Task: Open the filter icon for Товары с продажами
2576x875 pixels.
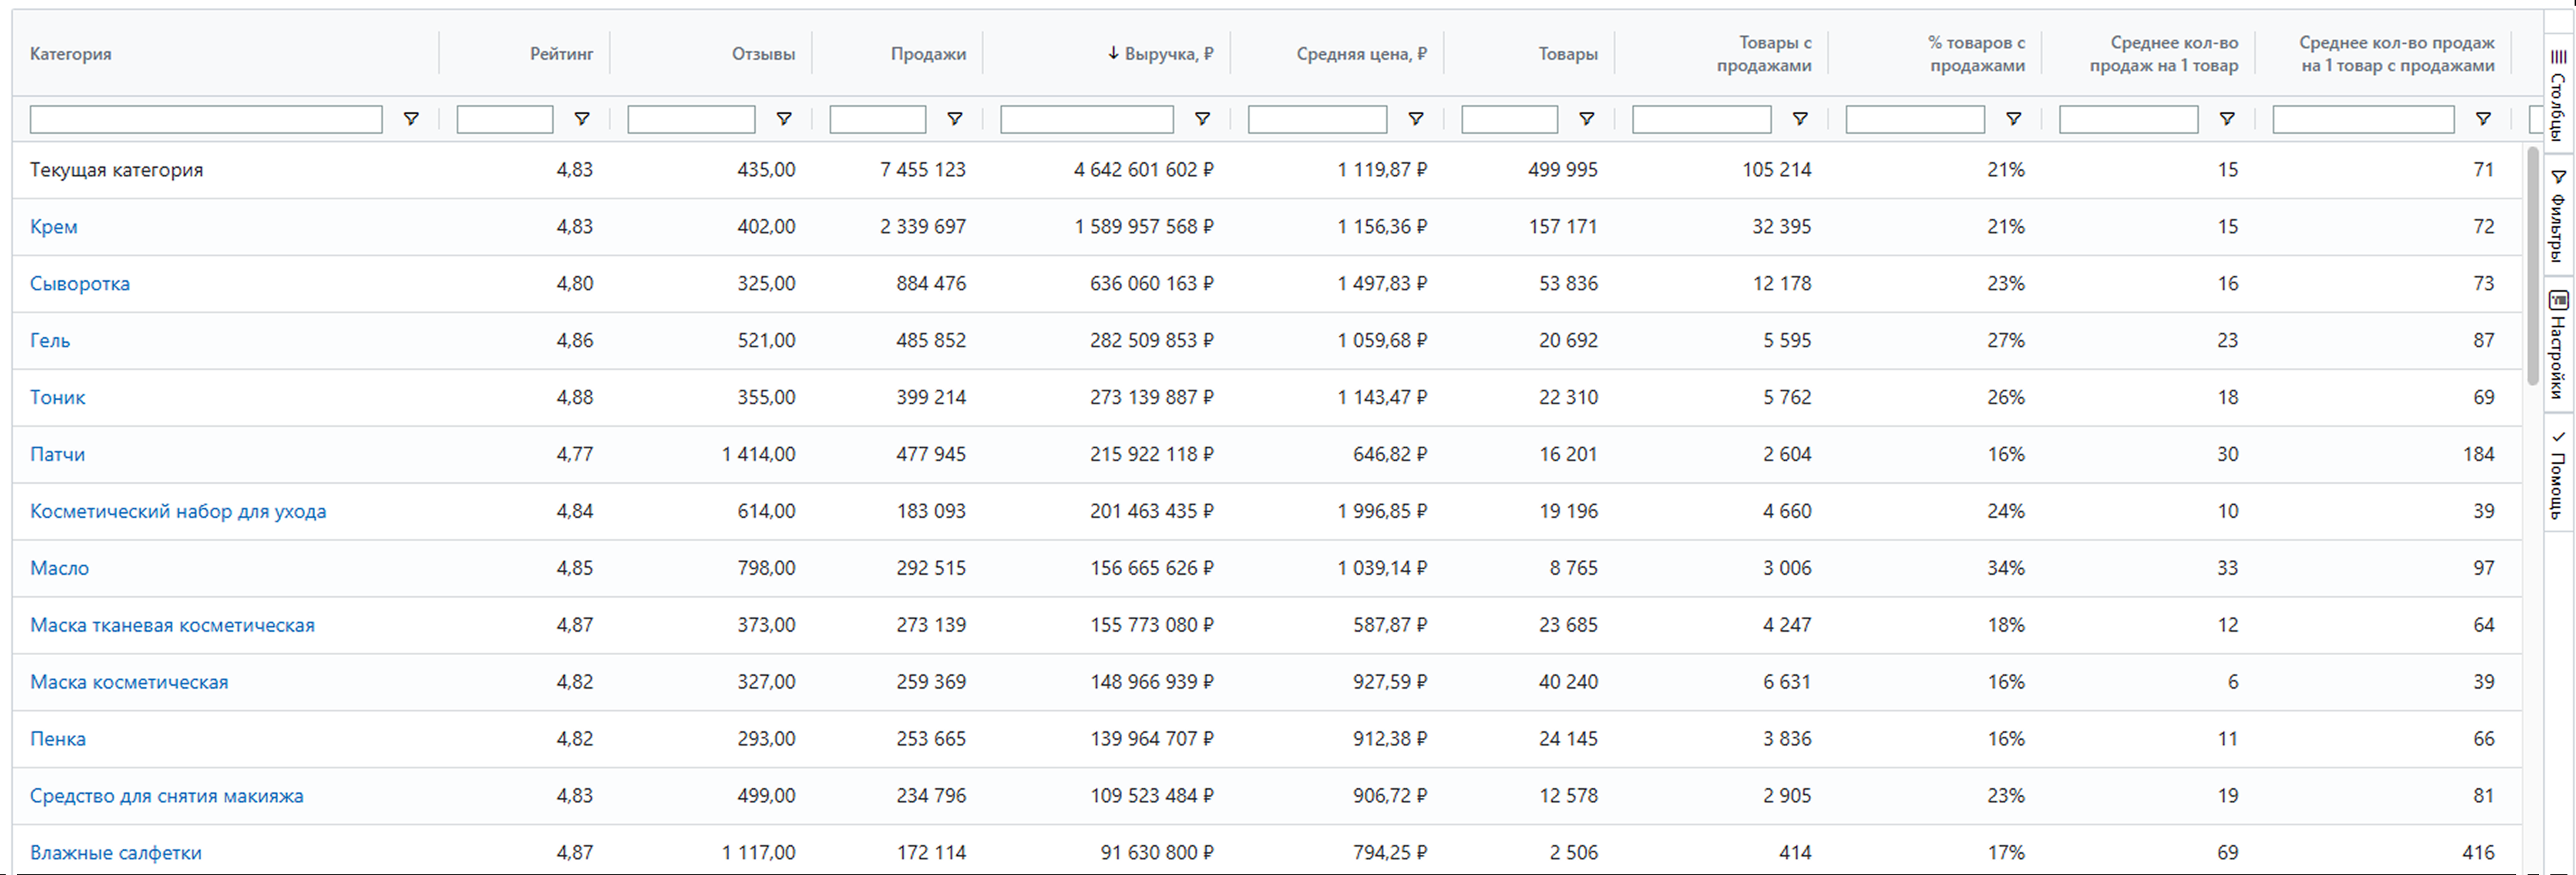Action: [1800, 119]
